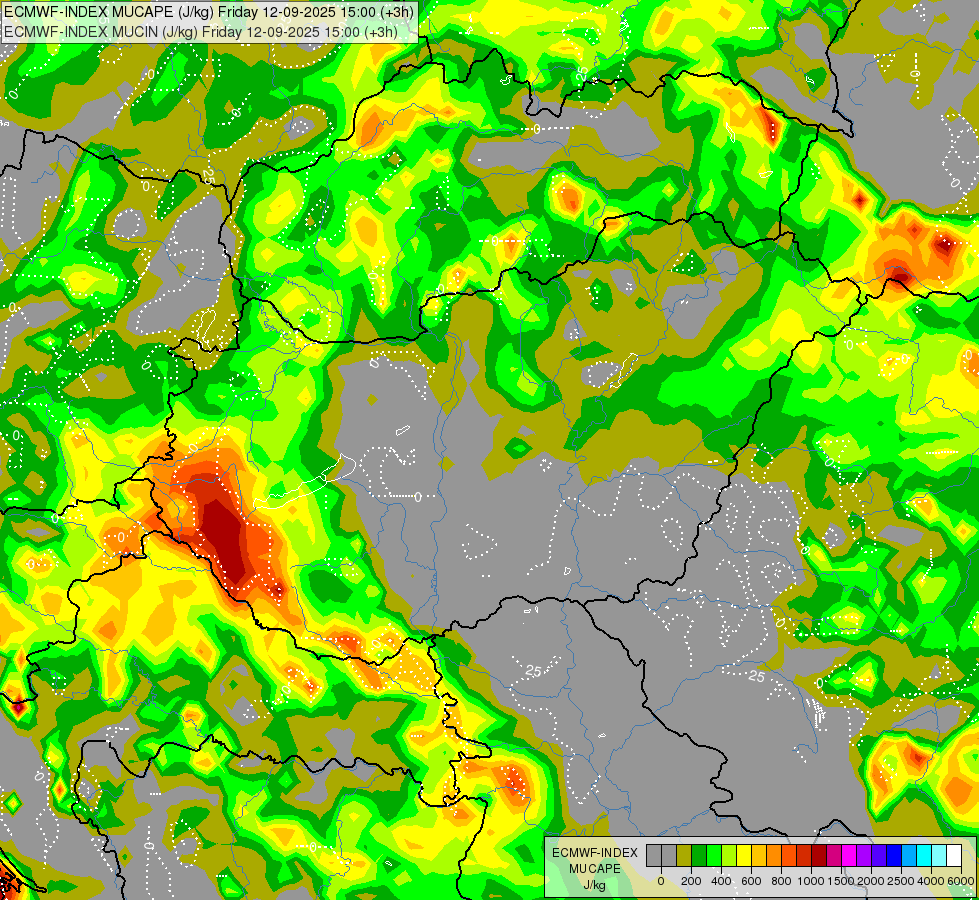Screen dimensions: 979x900
Task: Click the 400 tick label in legend
Action: click(x=721, y=881)
